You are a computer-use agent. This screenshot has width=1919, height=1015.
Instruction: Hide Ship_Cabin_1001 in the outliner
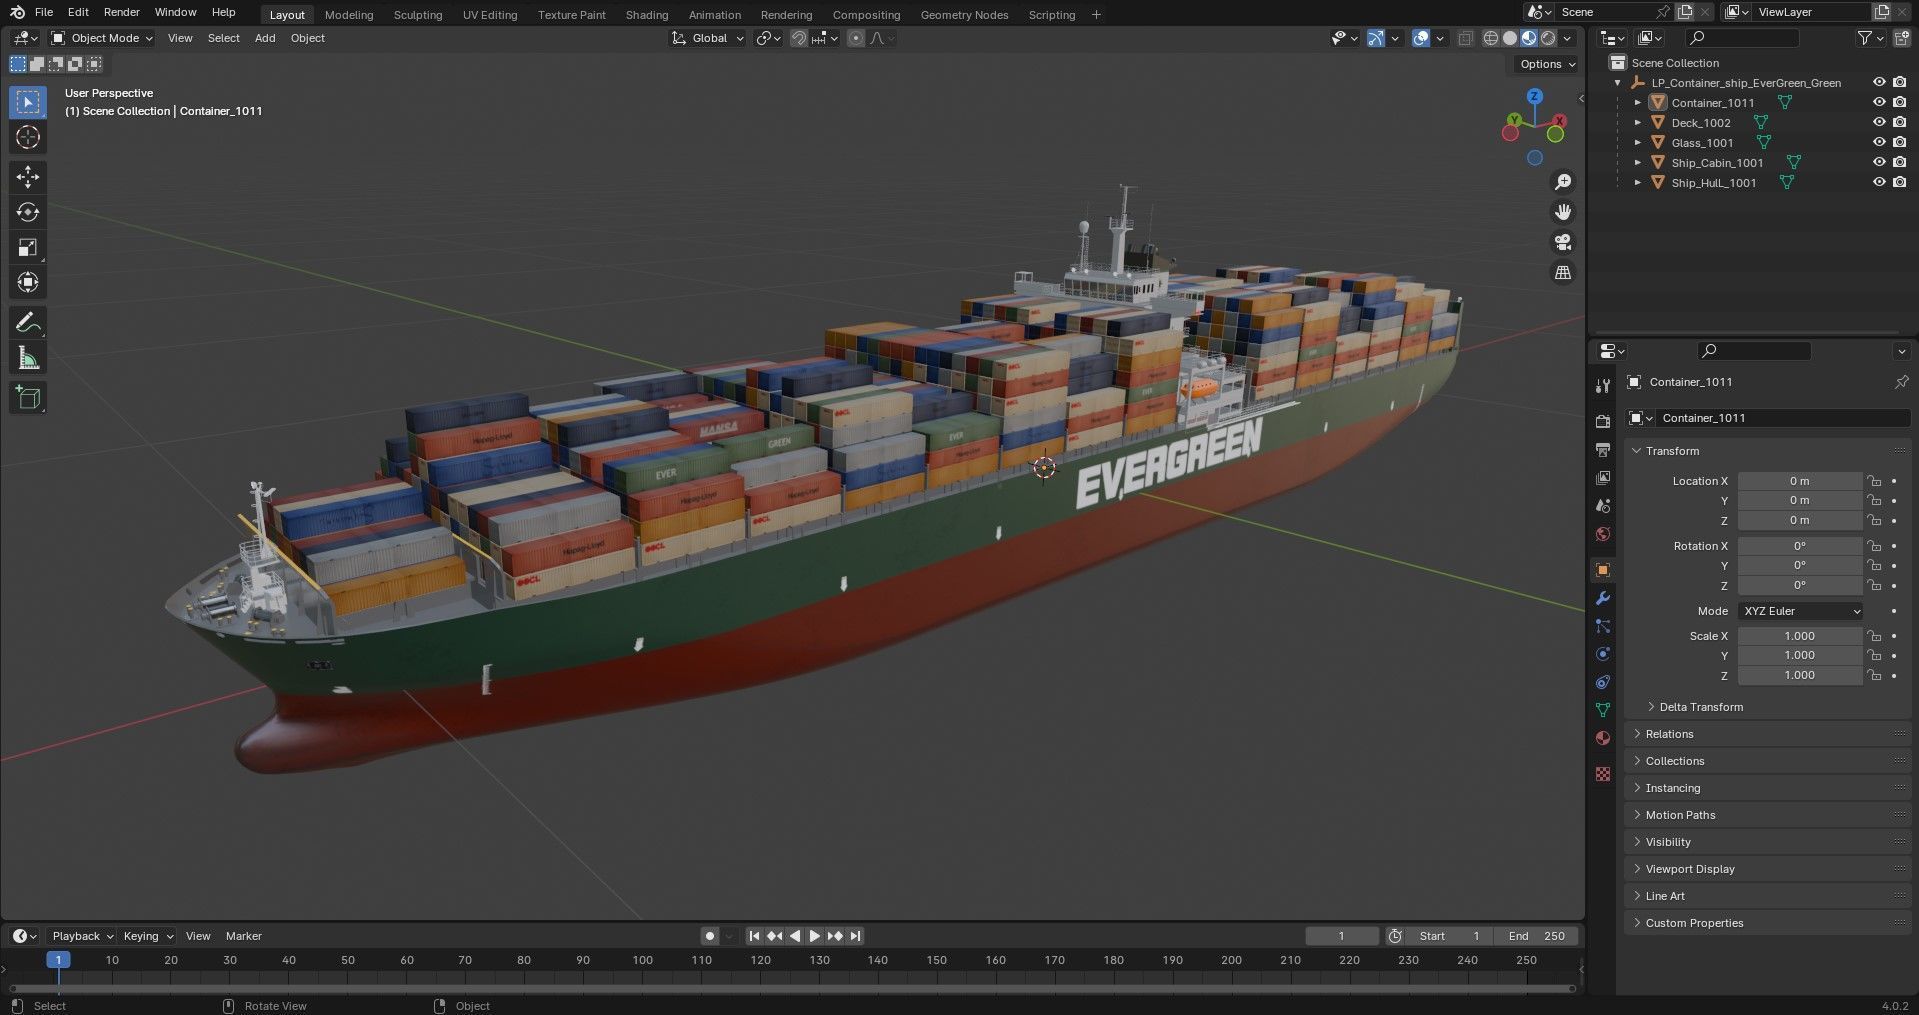coord(1879,162)
